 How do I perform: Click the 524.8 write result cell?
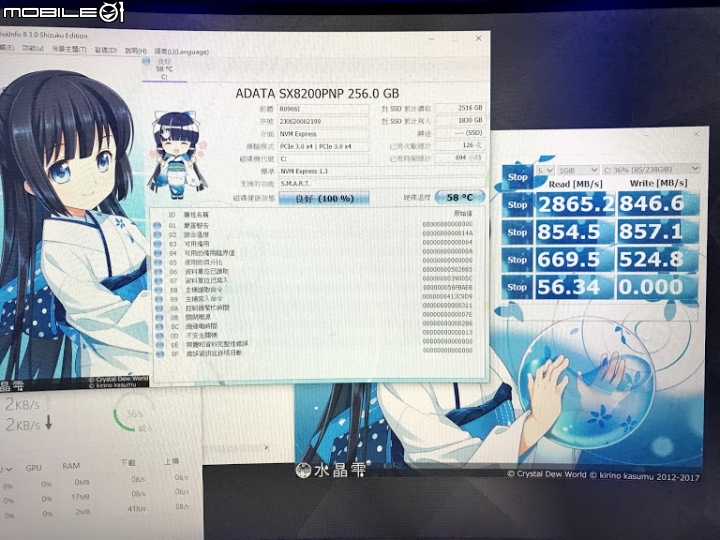pyautogui.click(x=657, y=259)
